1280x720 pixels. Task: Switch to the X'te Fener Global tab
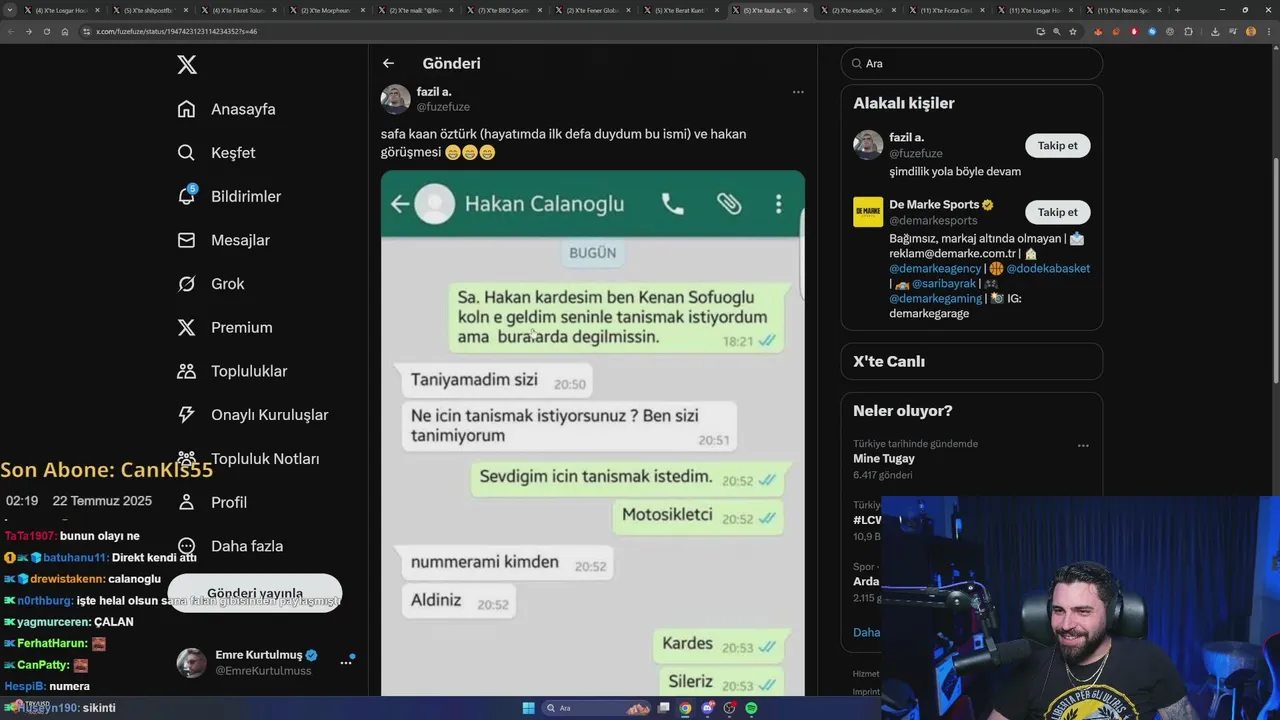pyautogui.click(x=592, y=10)
